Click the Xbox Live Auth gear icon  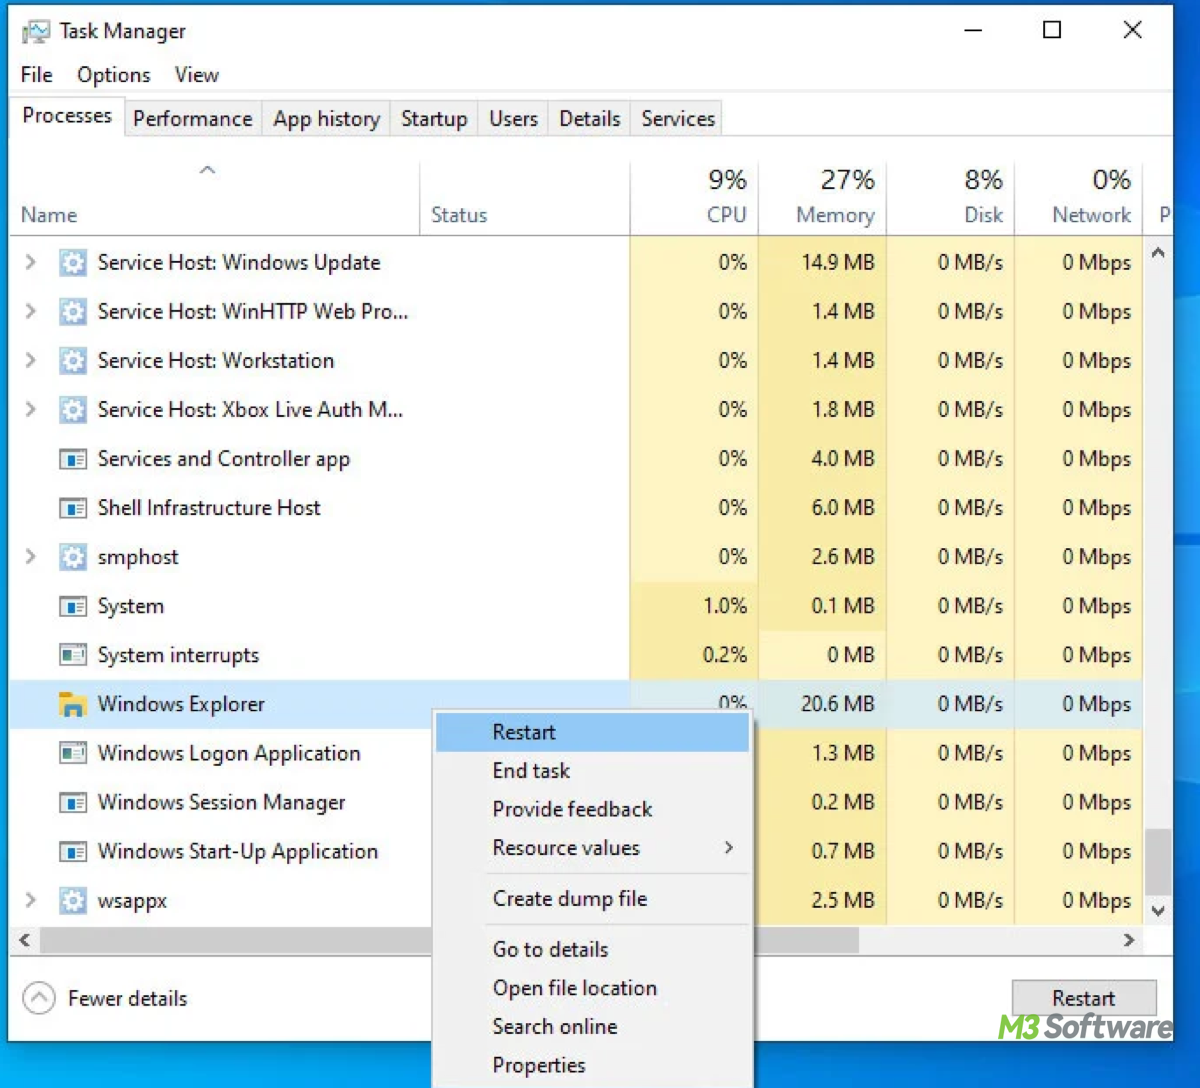[72, 410]
